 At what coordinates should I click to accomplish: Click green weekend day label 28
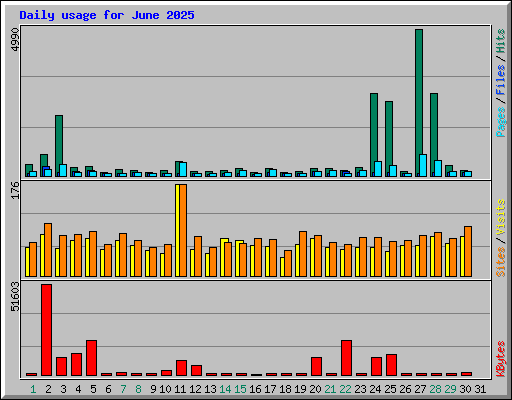[435, 389]
